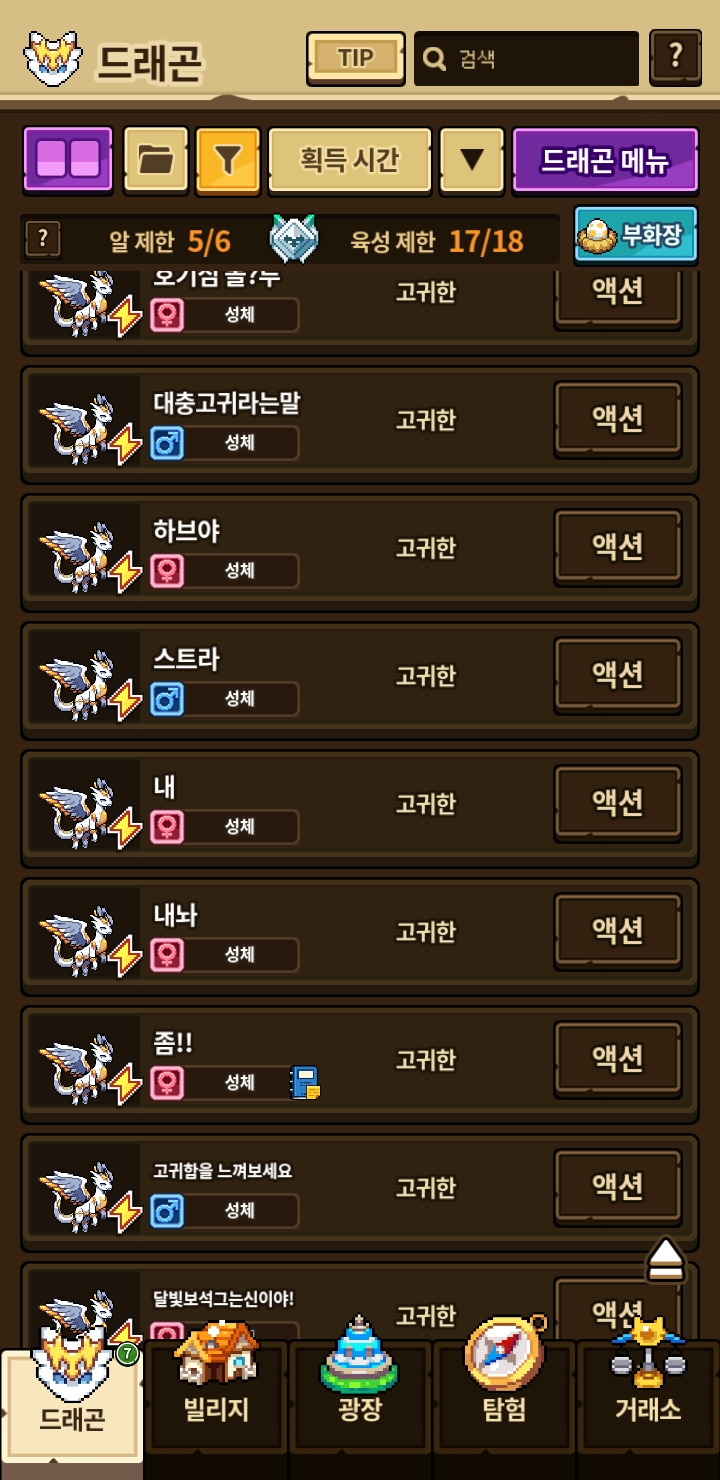Viewport: 720px width, 1480px height.
Task: Open the folder icon button
Action: pyautogui.click(x=156, y=159)
